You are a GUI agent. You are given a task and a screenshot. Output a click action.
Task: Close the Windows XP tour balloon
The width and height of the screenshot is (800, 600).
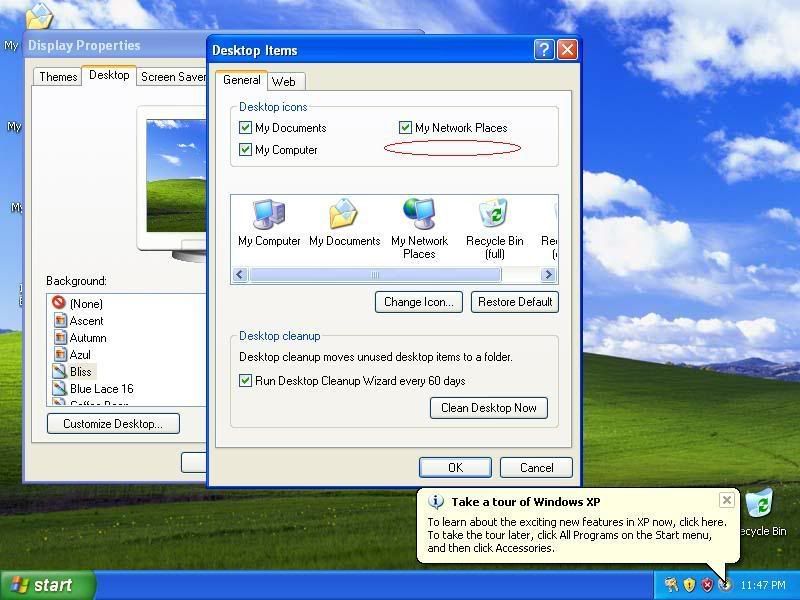point(727,500)
